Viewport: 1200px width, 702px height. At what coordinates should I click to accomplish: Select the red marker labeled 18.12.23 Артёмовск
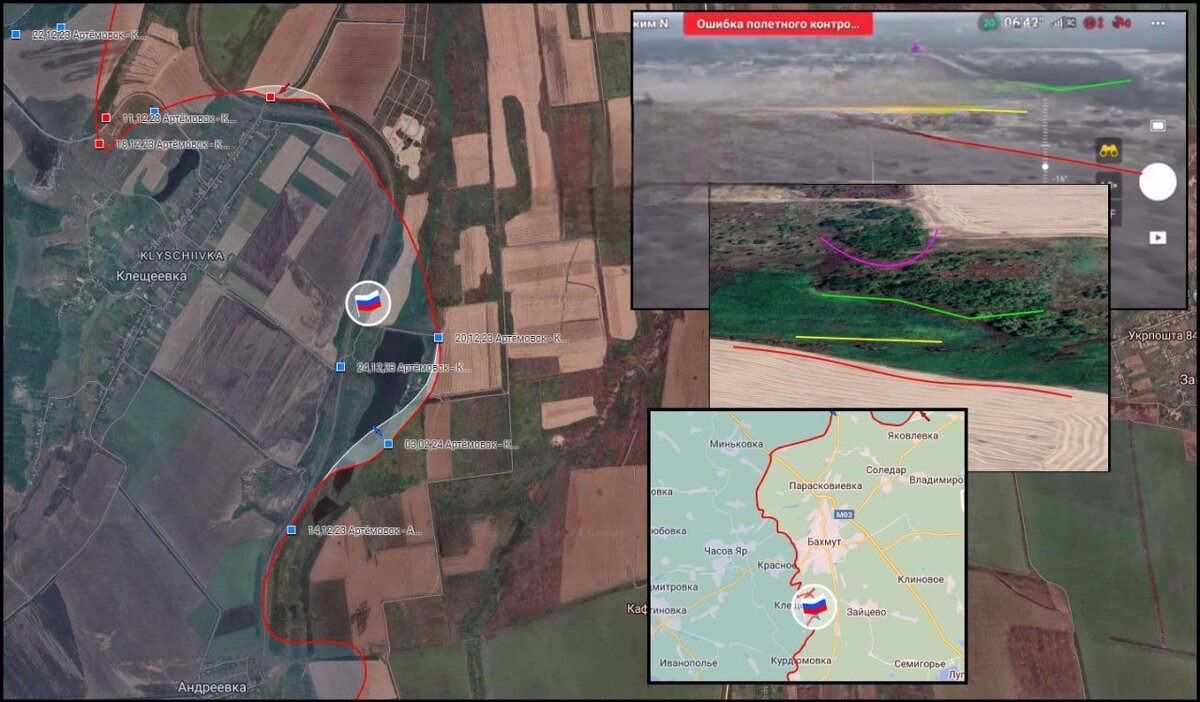[x=99, y=144]
